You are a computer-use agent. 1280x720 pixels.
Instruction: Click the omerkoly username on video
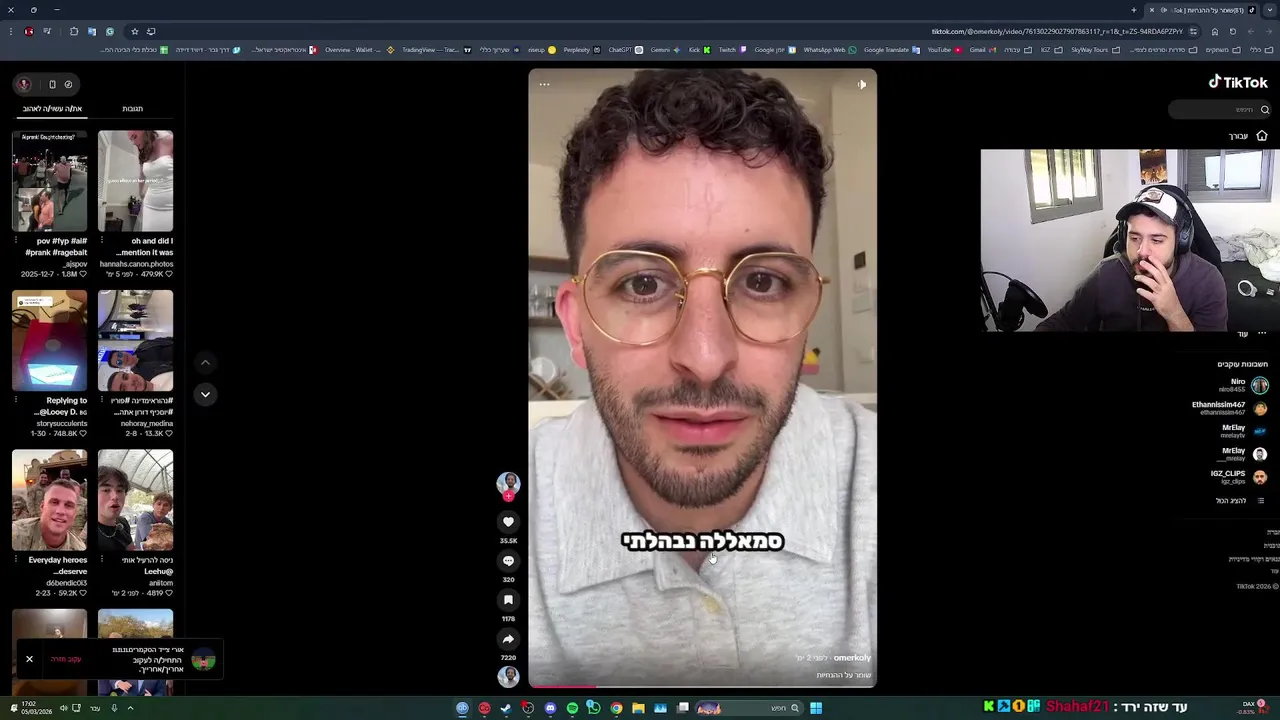[x=852, y=658]
